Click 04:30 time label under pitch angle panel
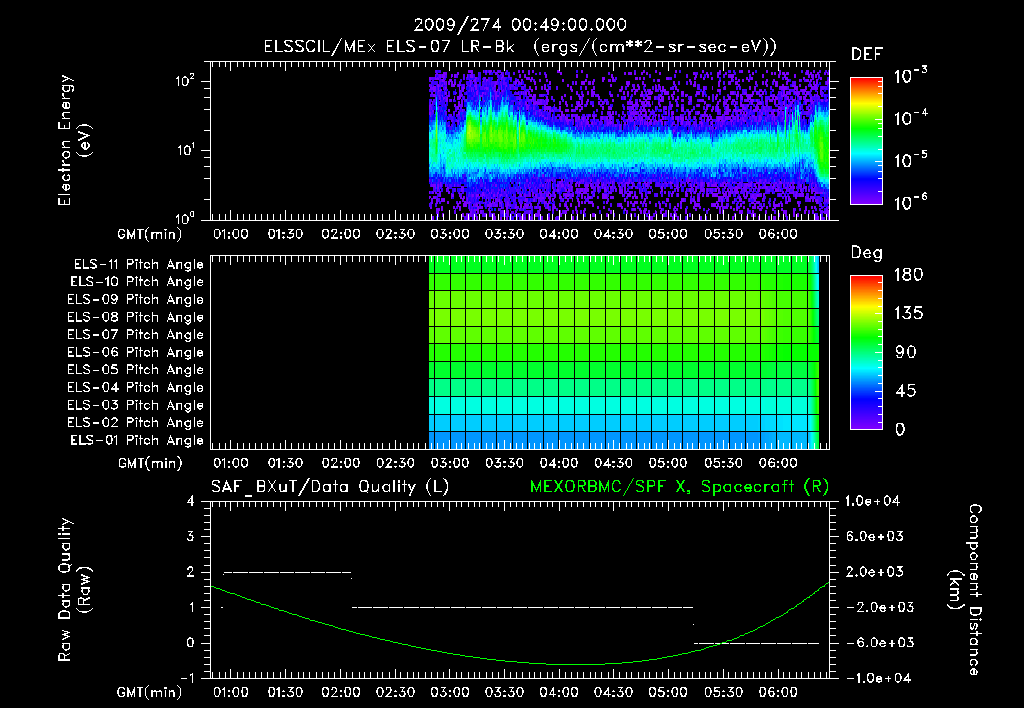 613,464
